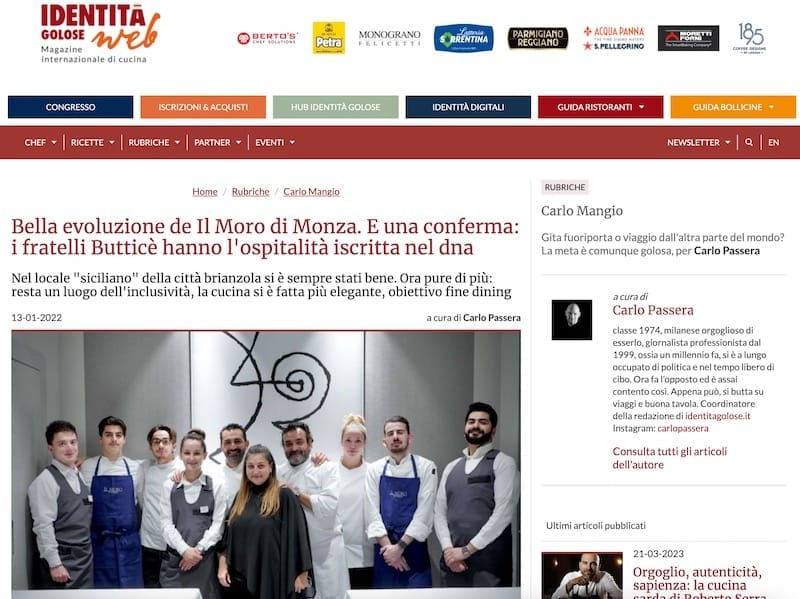Click the yellow Petra sponsor logo

pyautogui.click(x=329, y=38)
